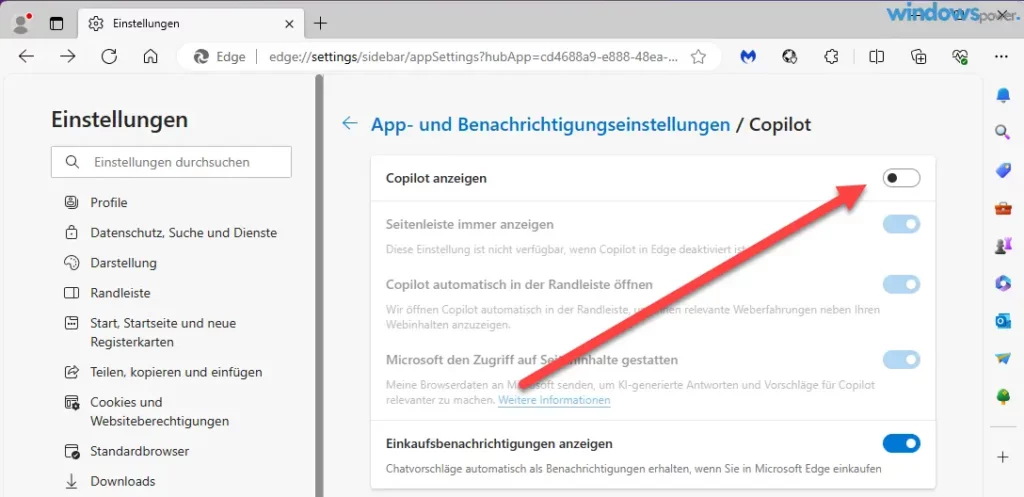Screen dimensions: 1024x497
Task: Disable Einkaufsbenachrichtigungen anzeigen toggle
Action: (x=901, y=444)
